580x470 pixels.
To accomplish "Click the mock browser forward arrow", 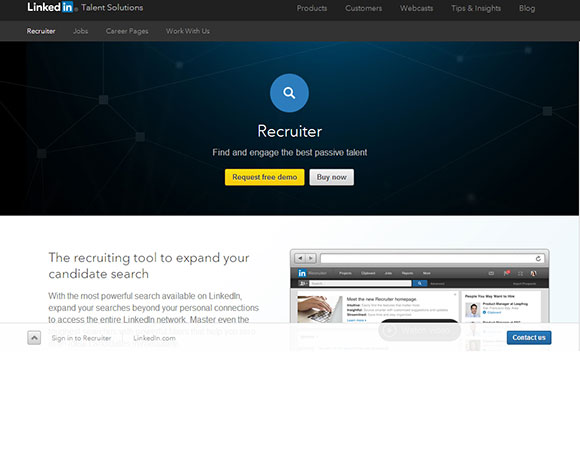I will (311, 258).
